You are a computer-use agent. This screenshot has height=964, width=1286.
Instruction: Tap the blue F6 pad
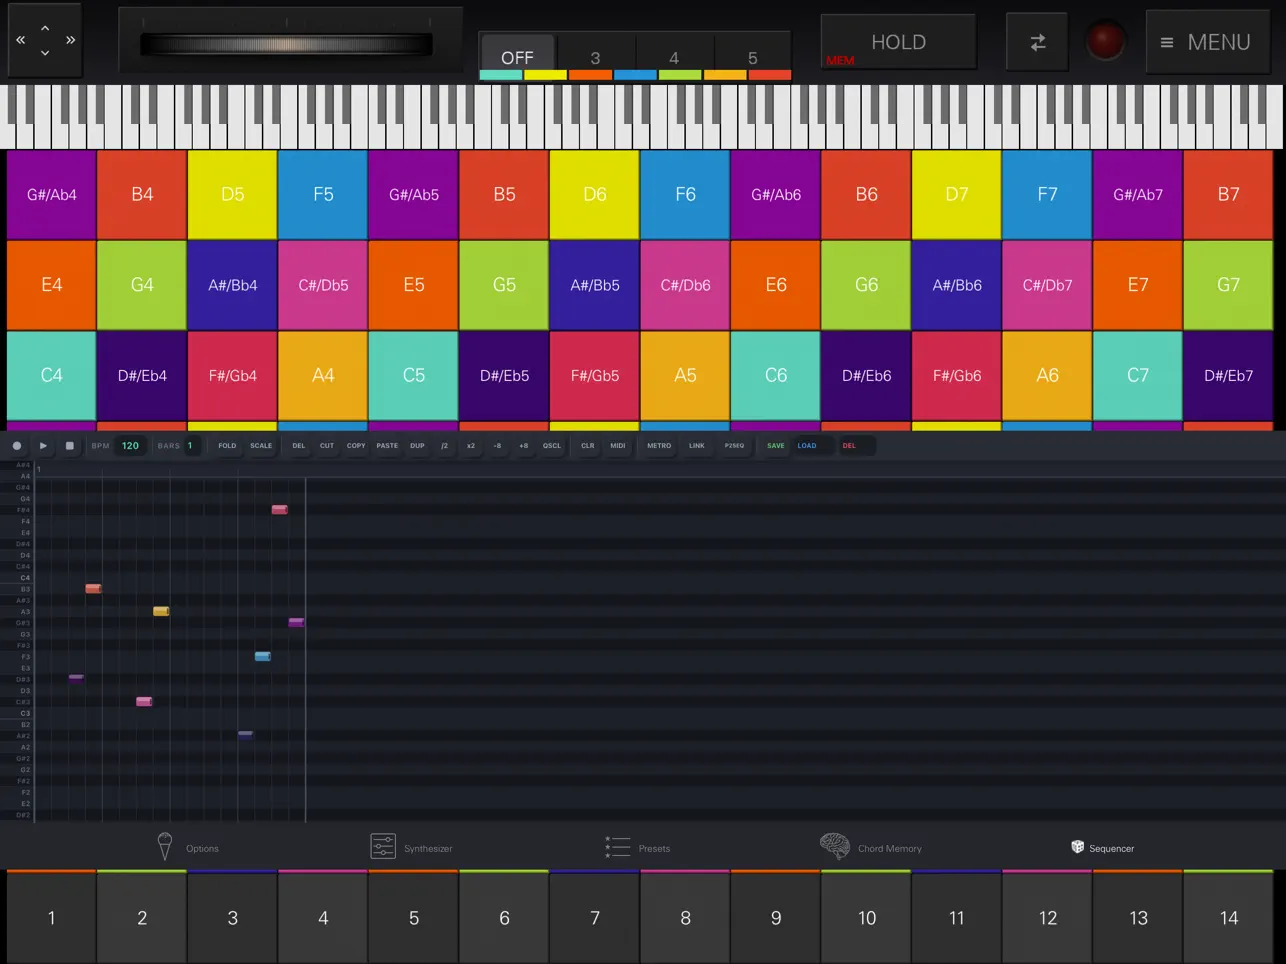pyautogui.click(x=685, y=195)
